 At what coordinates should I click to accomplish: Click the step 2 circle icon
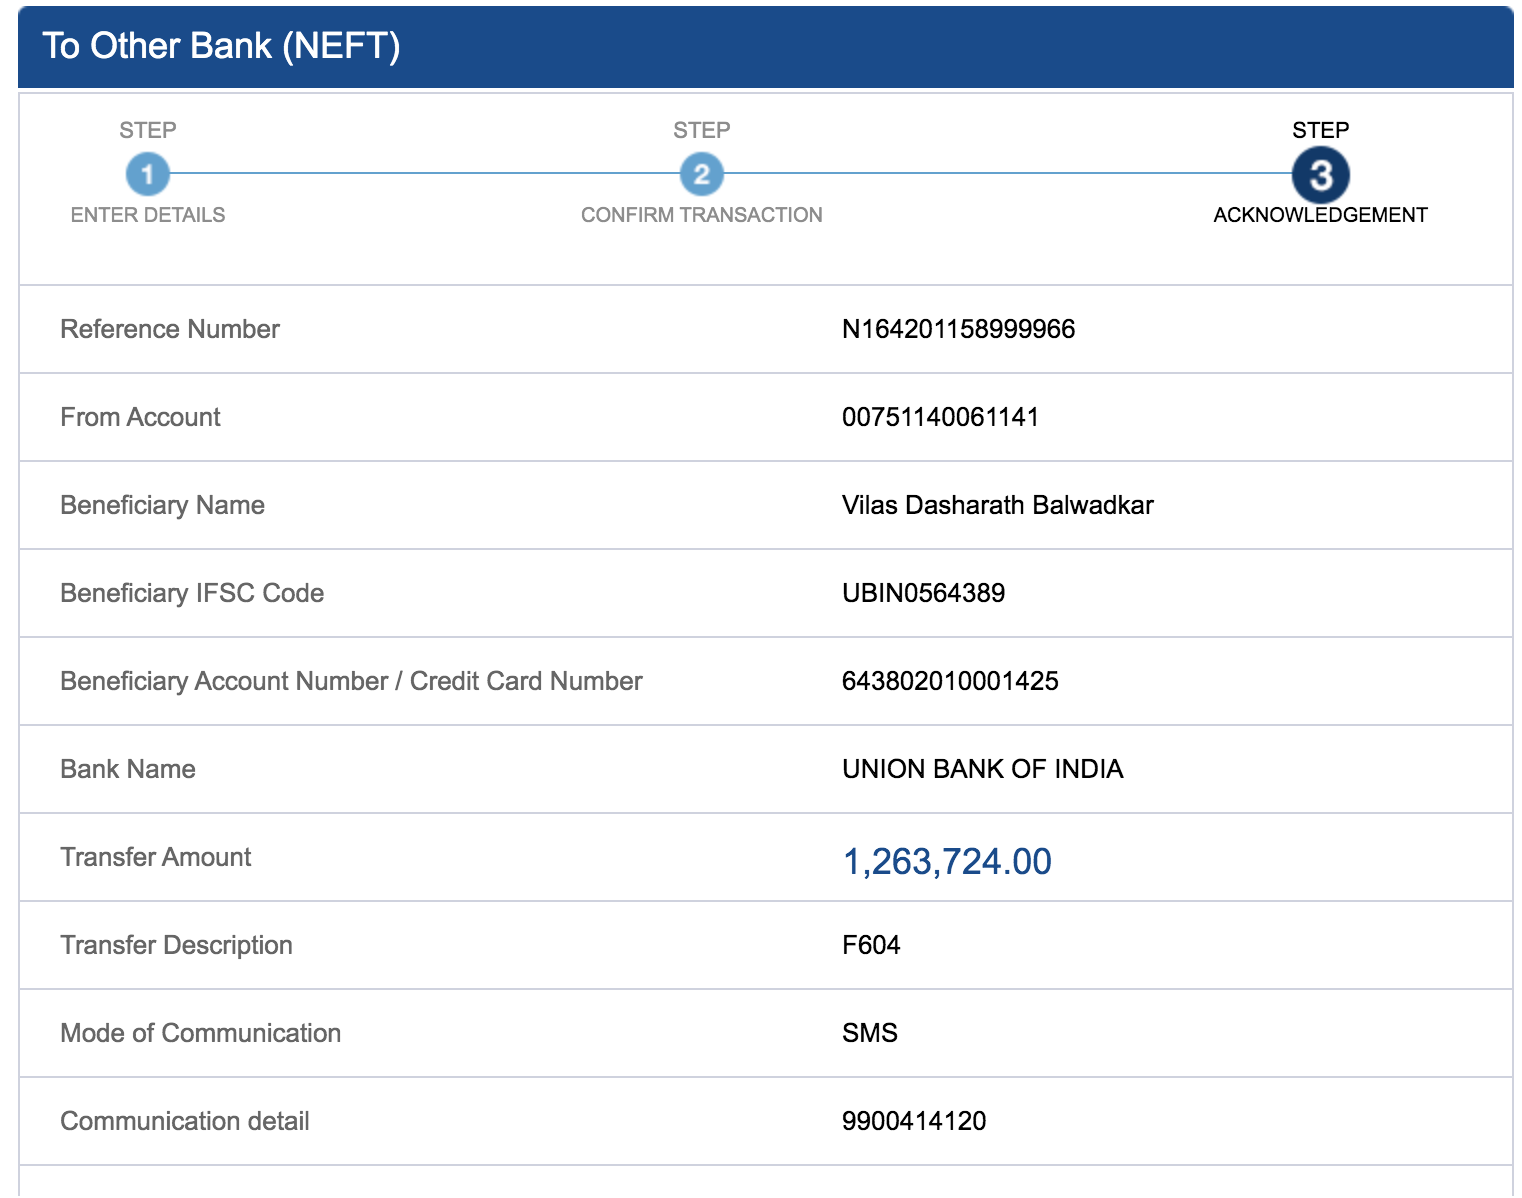point(701,175)
